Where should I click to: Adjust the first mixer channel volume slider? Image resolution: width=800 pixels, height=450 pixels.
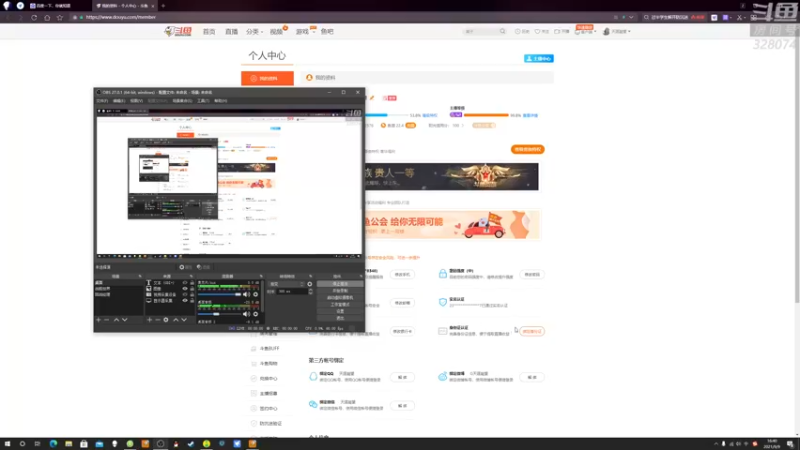(219, 294)
